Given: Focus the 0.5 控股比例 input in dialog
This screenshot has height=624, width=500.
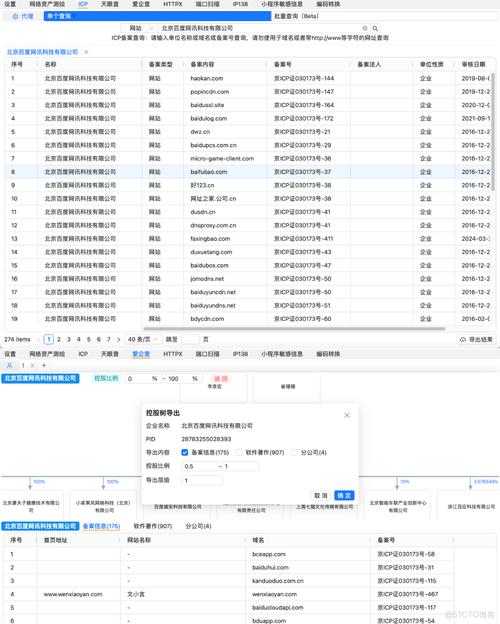Looking at the screenshot, I should click(x=199, y=466).
